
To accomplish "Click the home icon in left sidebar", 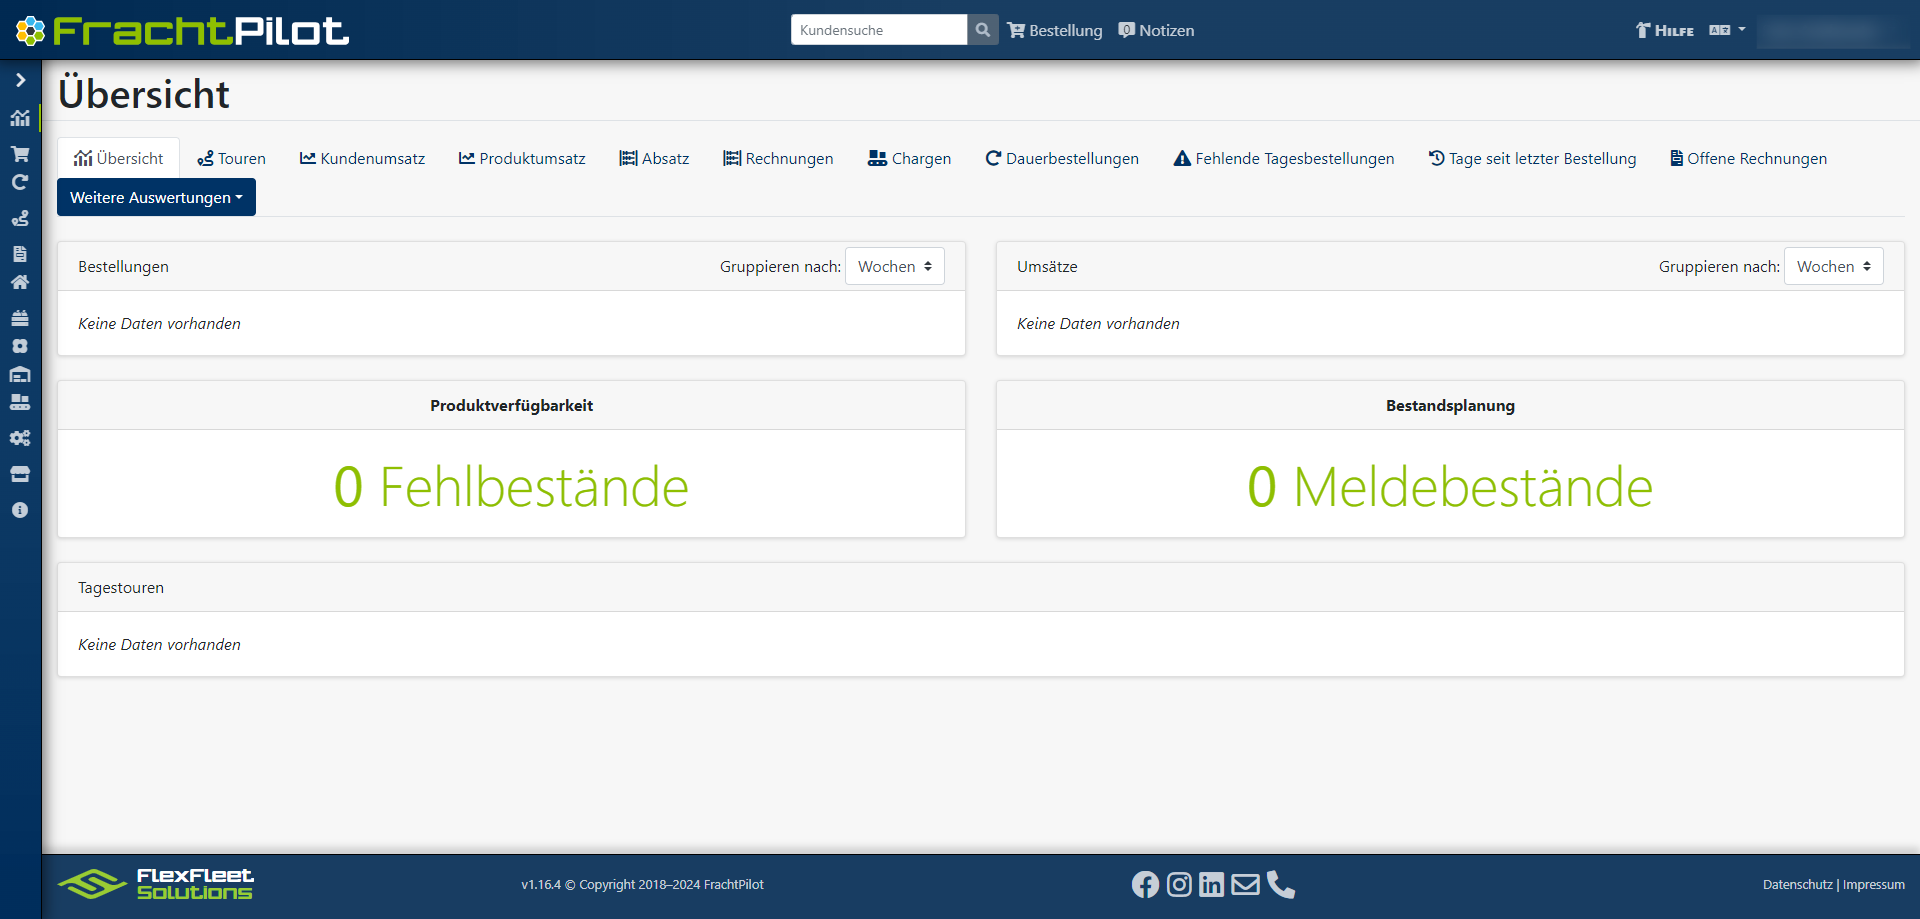I will (x=20, y=282).
